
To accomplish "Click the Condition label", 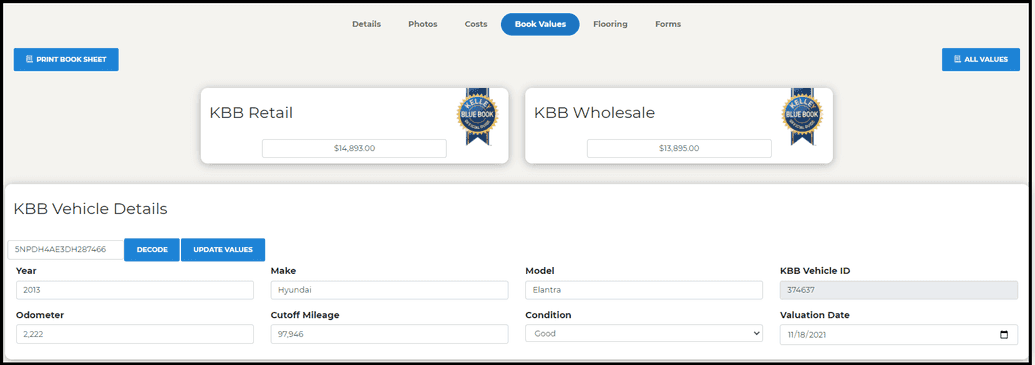I will (548, 315).
